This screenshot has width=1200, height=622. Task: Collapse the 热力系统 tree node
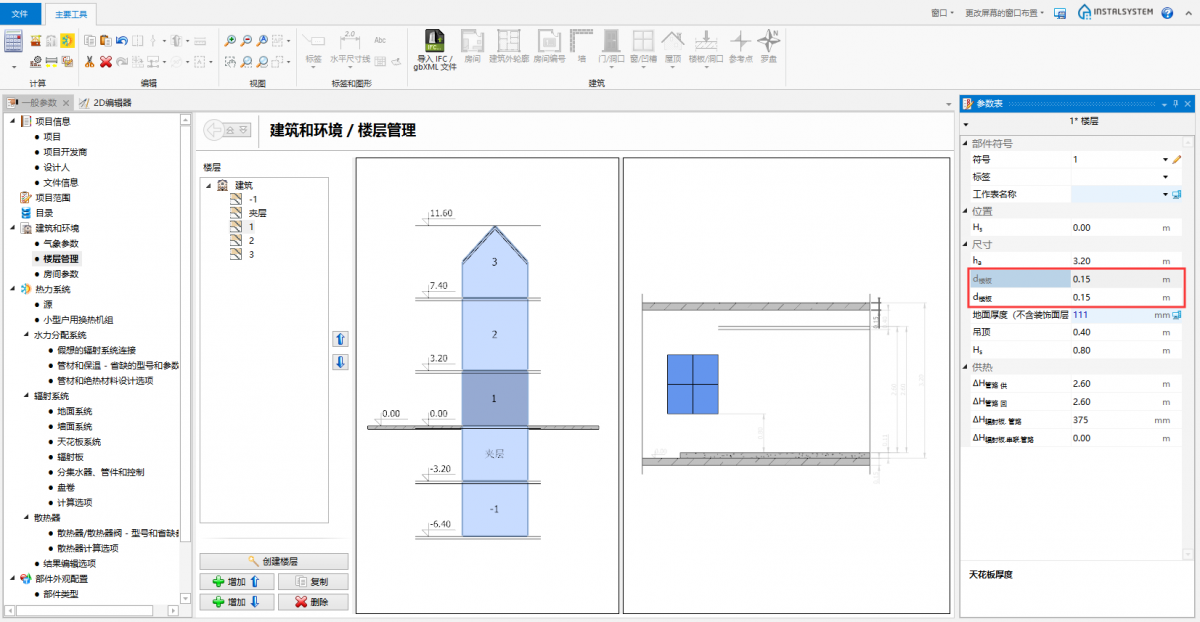pyautogui.click(x=13, y=289)
